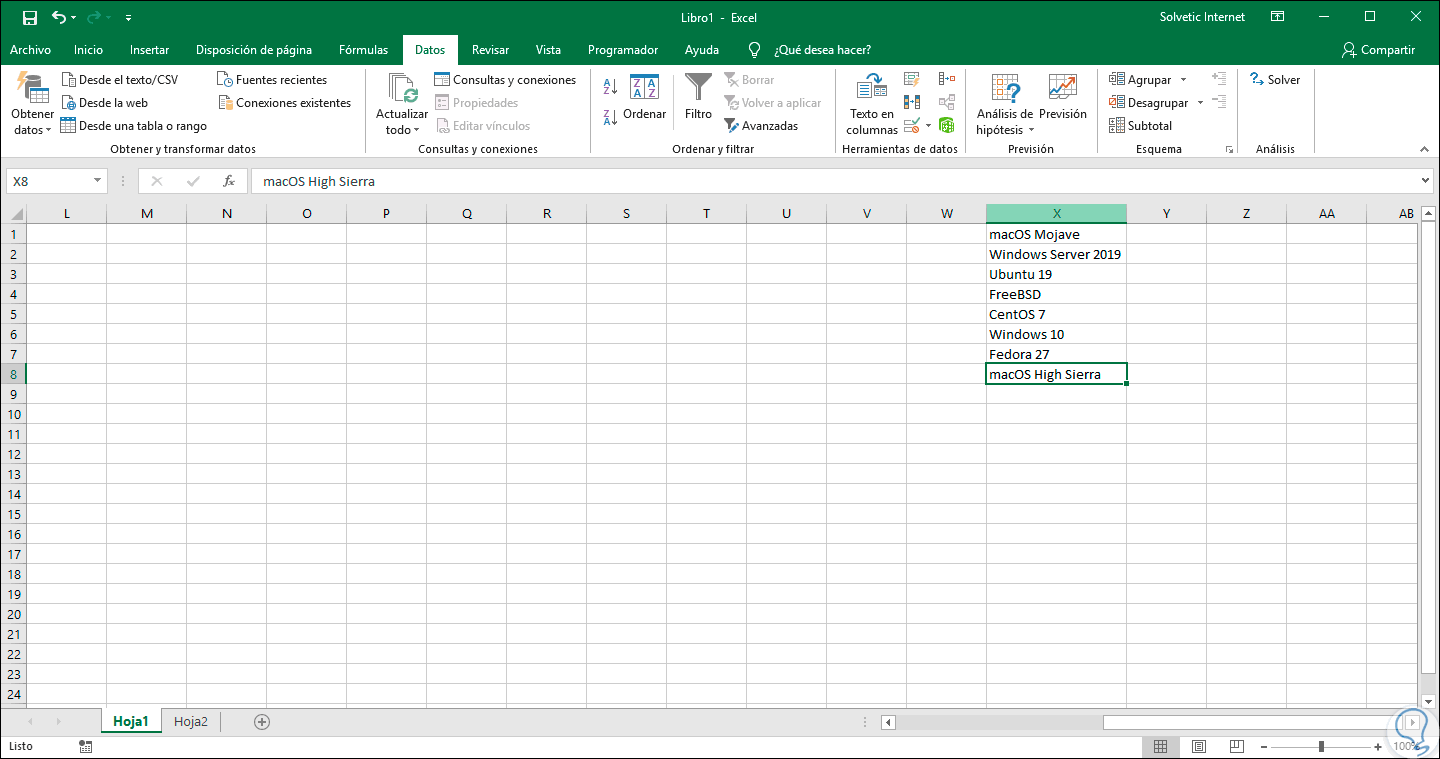Select Normal view button in status bar
Image resolution: width=1440 pixels, height=759 pixels.
(x=1160, y=746)
